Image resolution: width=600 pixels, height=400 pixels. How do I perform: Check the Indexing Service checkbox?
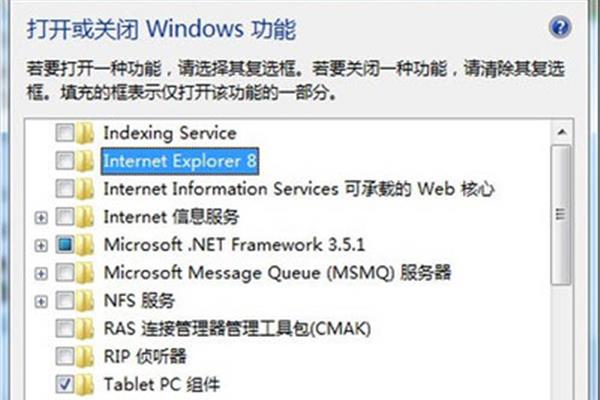[65, 133]
